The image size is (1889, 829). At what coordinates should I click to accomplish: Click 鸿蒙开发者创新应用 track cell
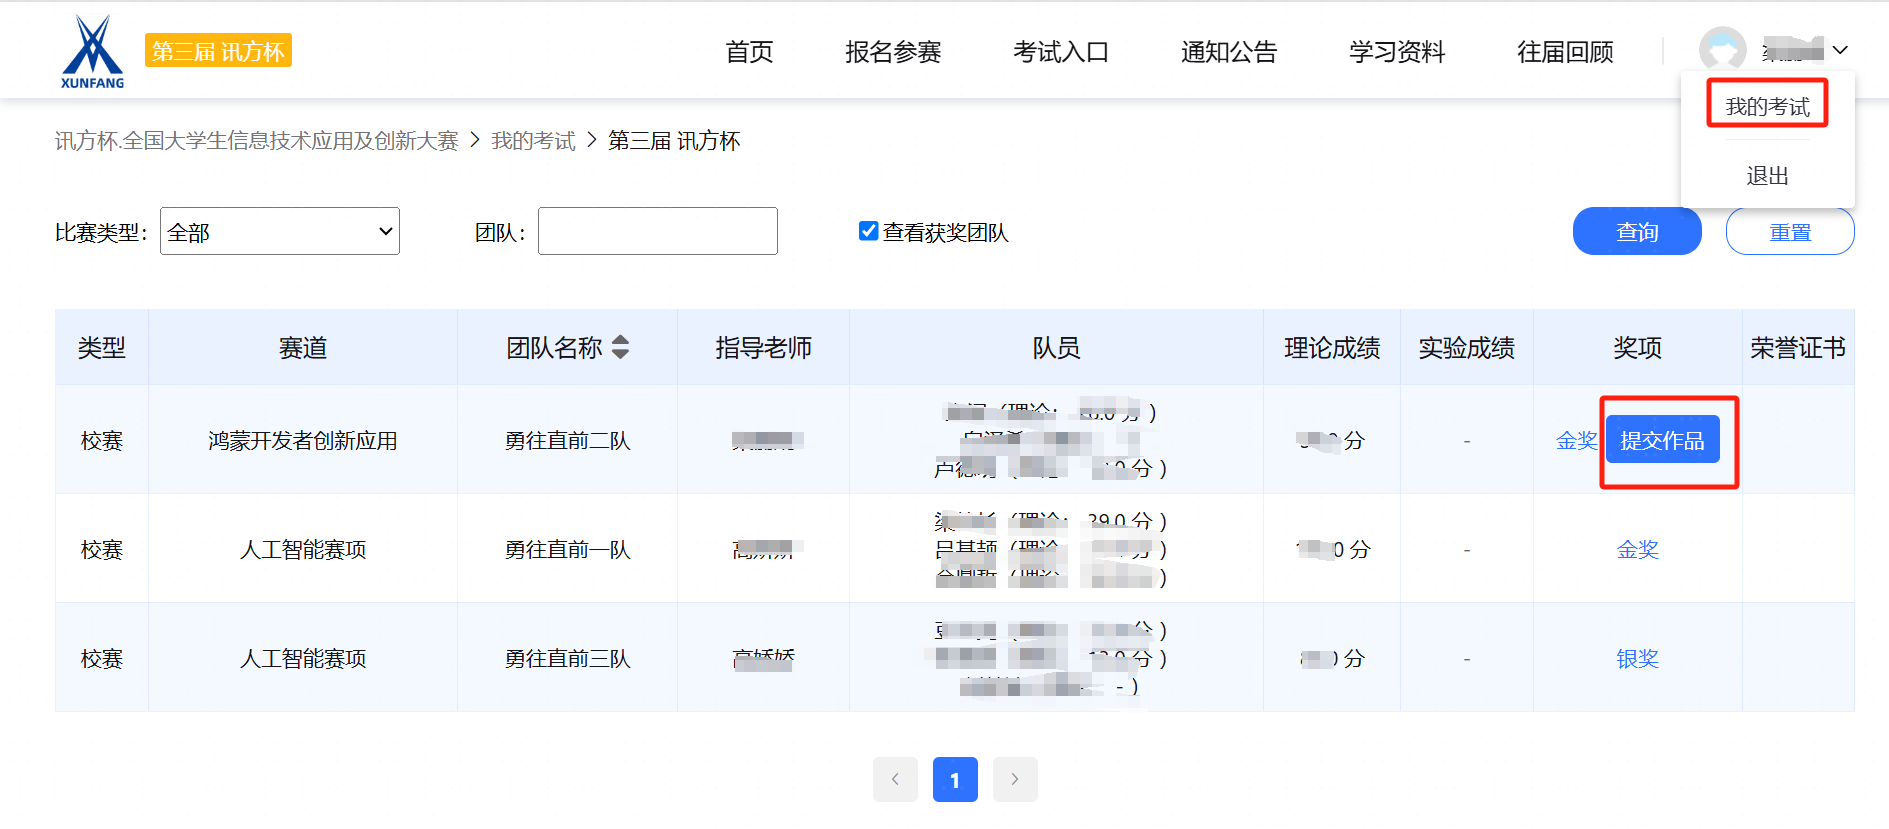[x=303, y=440]
